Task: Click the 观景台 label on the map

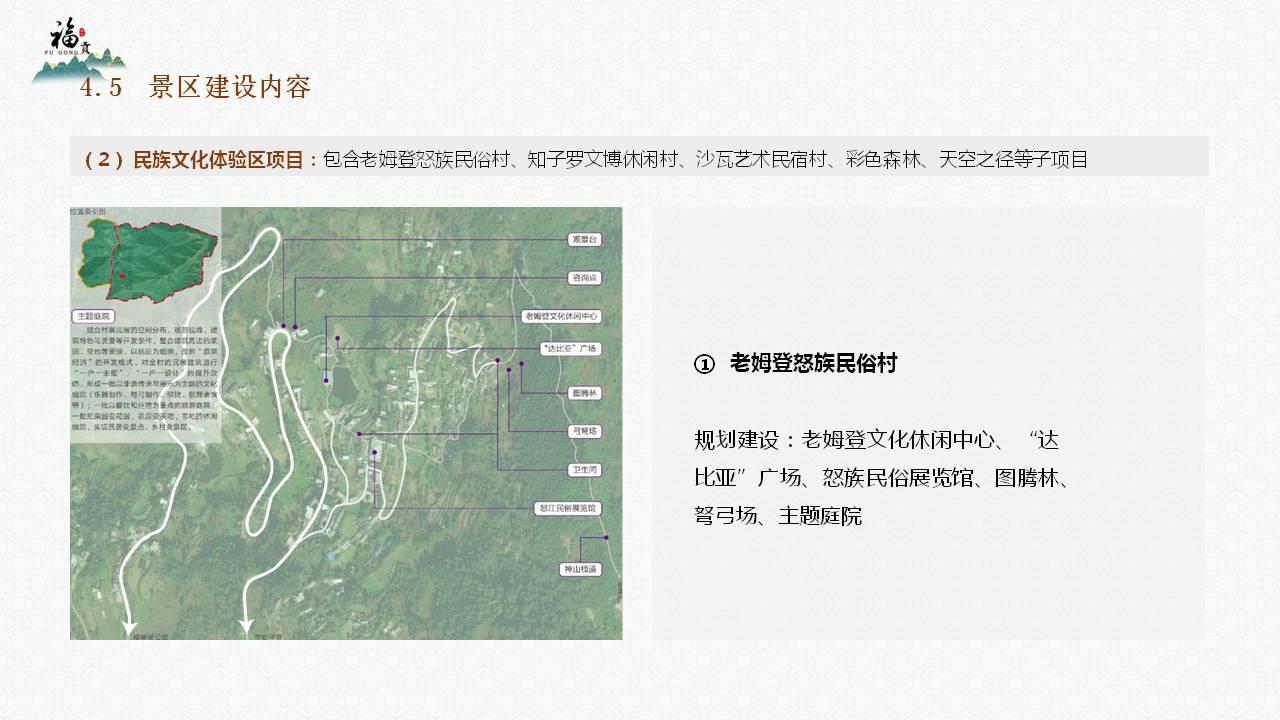Action: click(x=584, y=240)
